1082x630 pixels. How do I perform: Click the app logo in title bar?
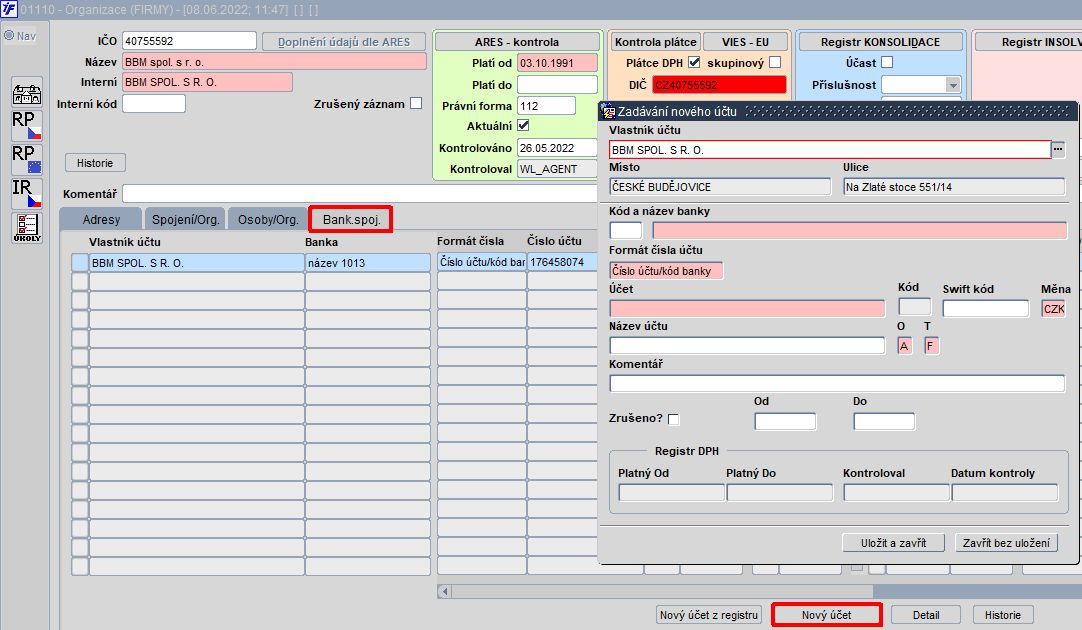(8, 9)
